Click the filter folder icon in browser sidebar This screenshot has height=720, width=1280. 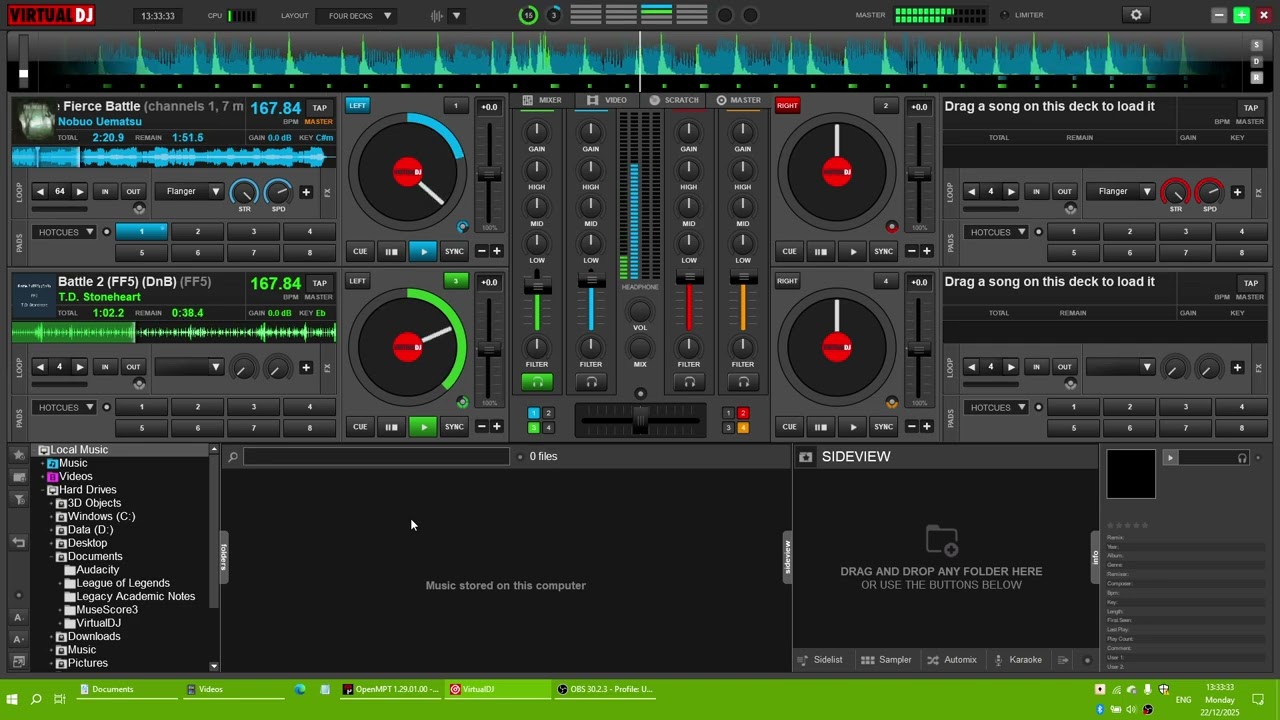18,499
